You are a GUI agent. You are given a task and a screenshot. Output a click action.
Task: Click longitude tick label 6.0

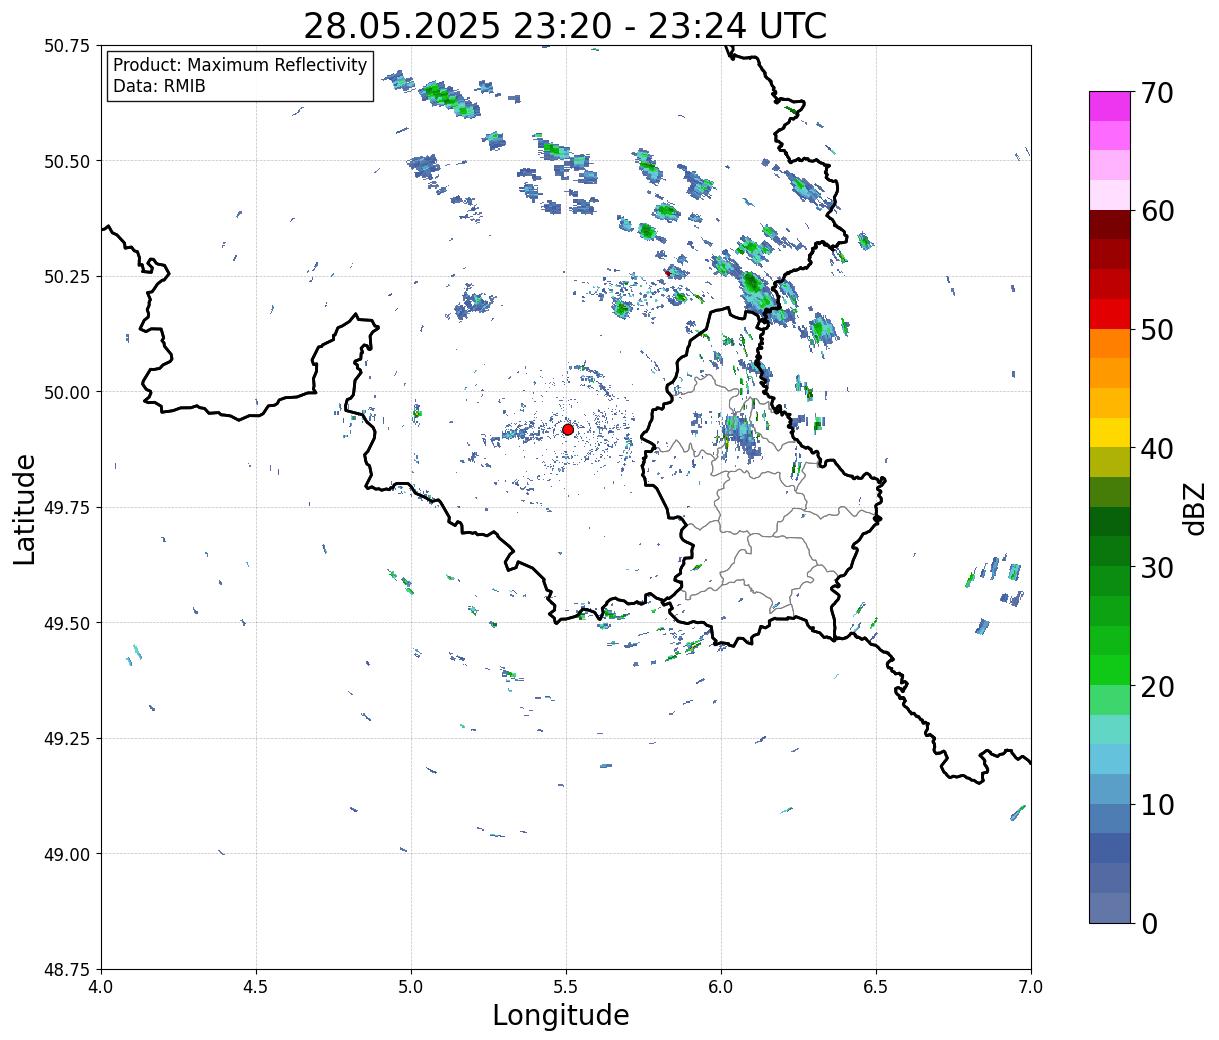coord(721,987)
